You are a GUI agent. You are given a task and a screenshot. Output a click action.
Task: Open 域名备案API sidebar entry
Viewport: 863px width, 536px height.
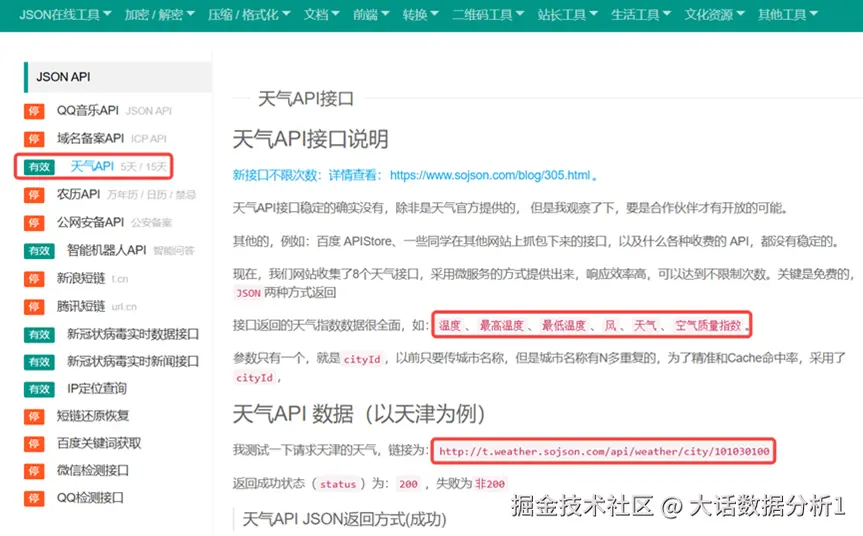(x=90, y=138)
